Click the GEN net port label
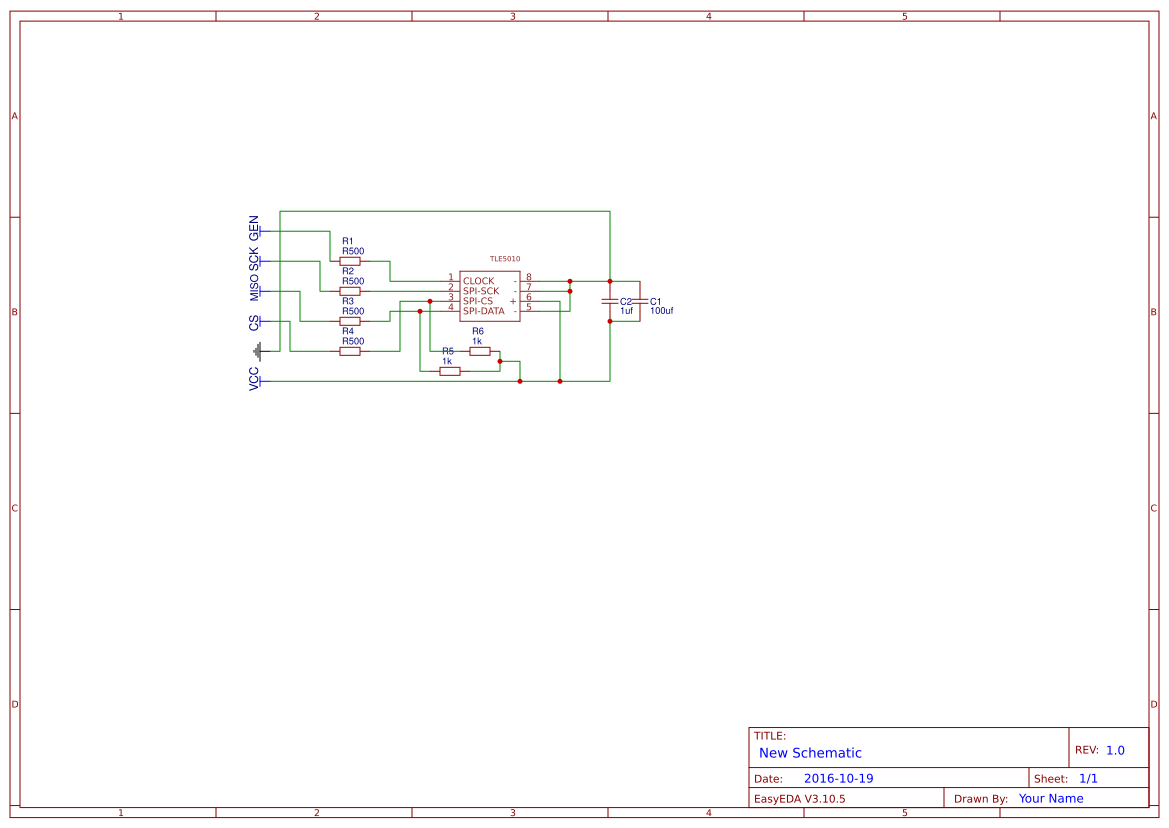The height and width of the screenshot is (828, 1169). pos(254,229)
